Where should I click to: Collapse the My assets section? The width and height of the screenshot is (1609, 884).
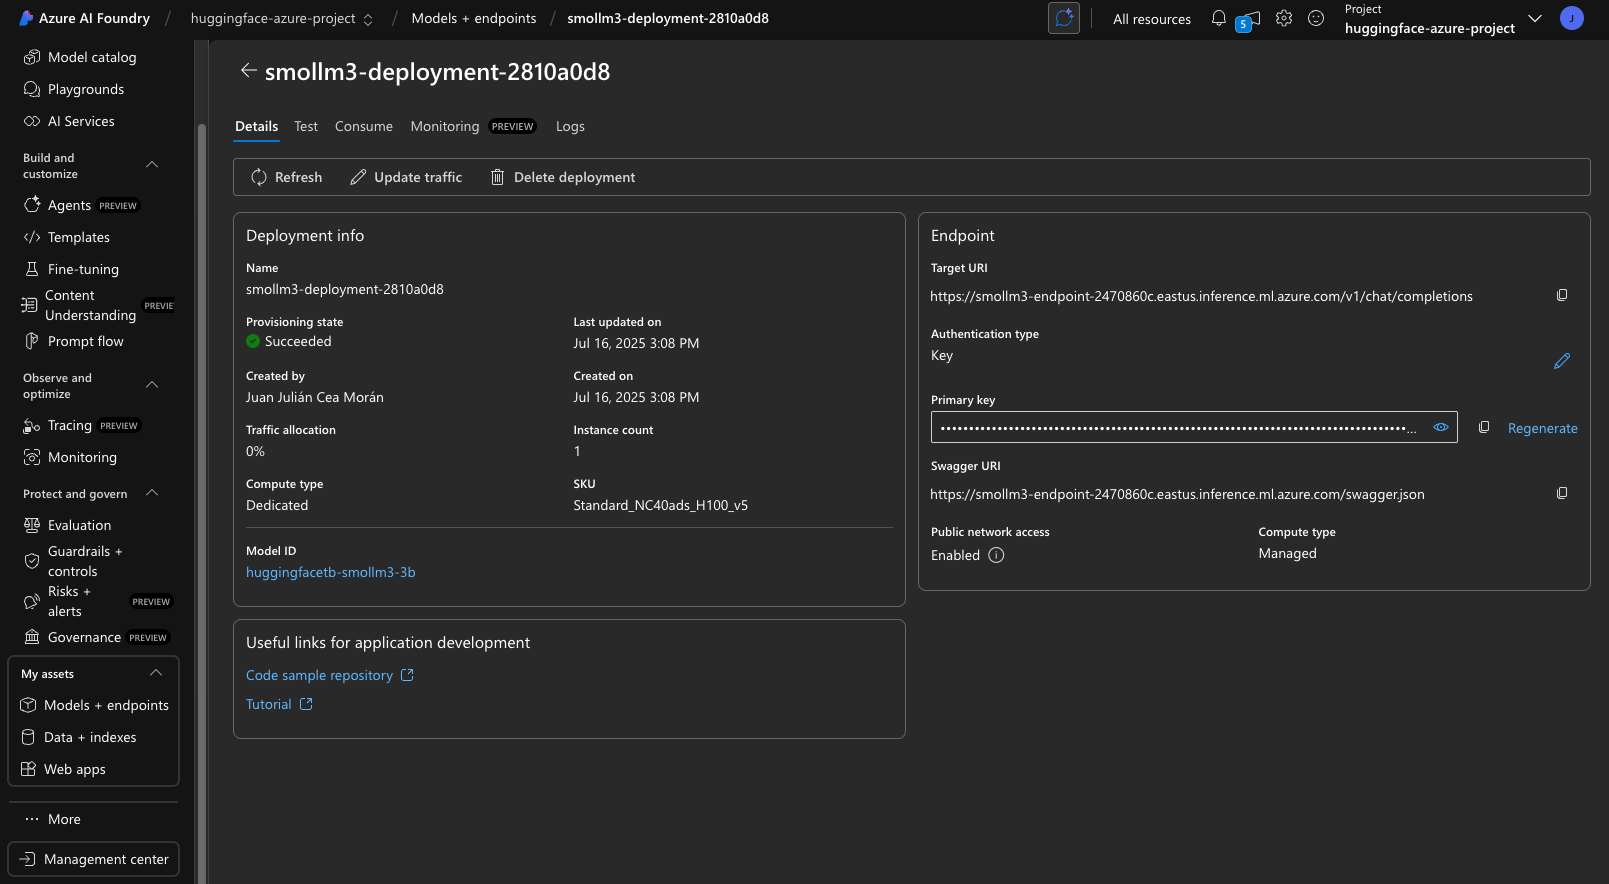[156, 673]
